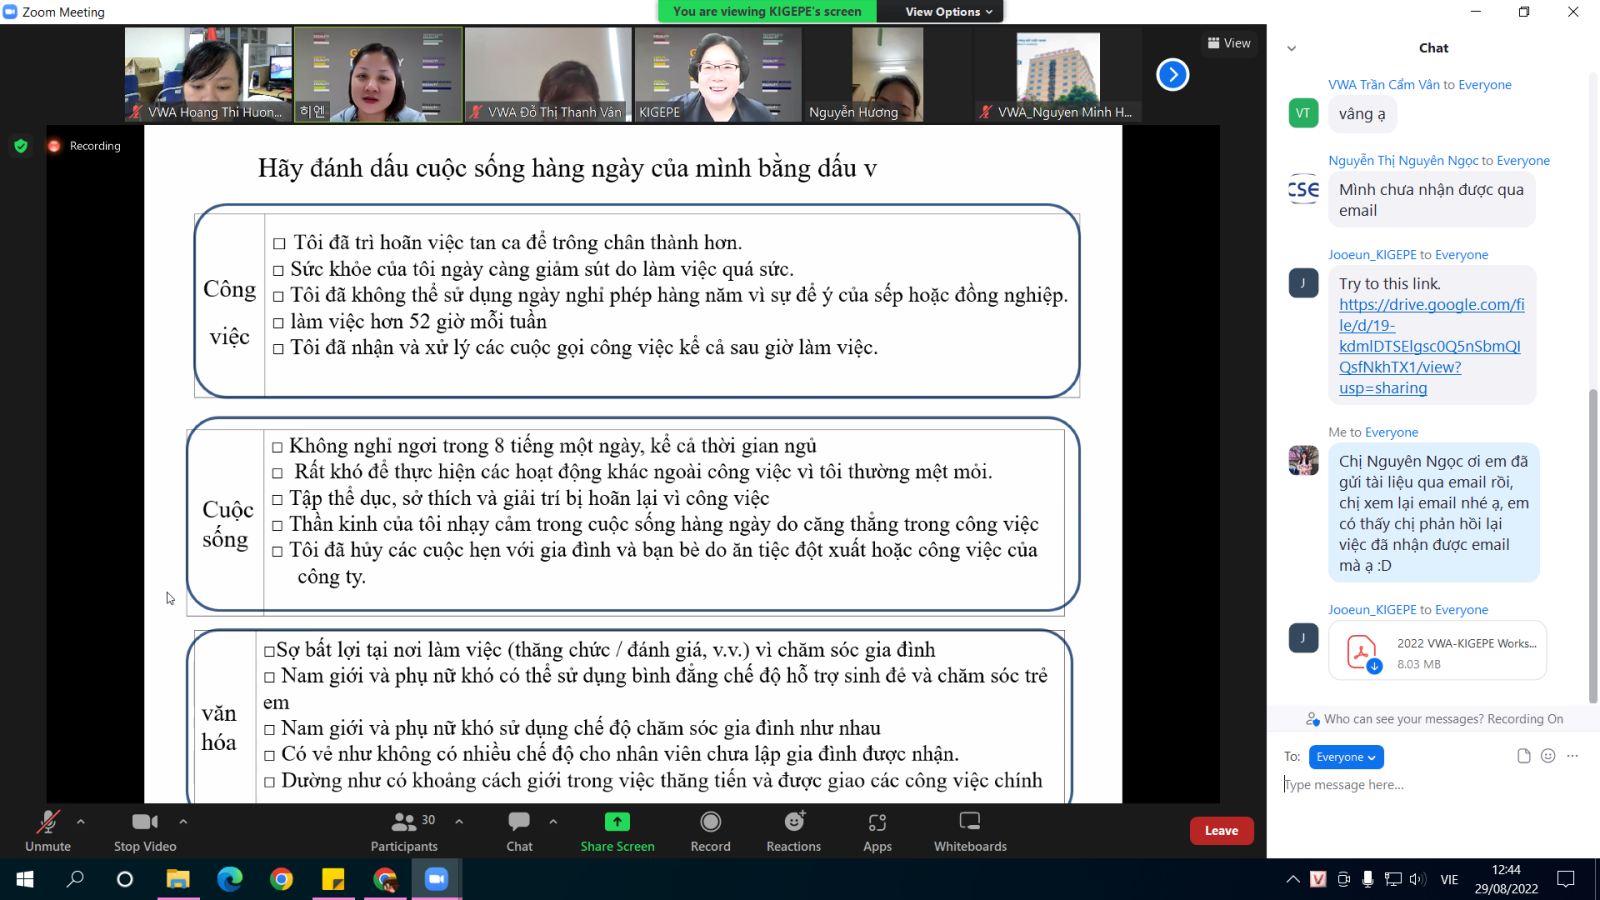
Task: Click the chat panel scrollbar
Action: [1593, 546]
